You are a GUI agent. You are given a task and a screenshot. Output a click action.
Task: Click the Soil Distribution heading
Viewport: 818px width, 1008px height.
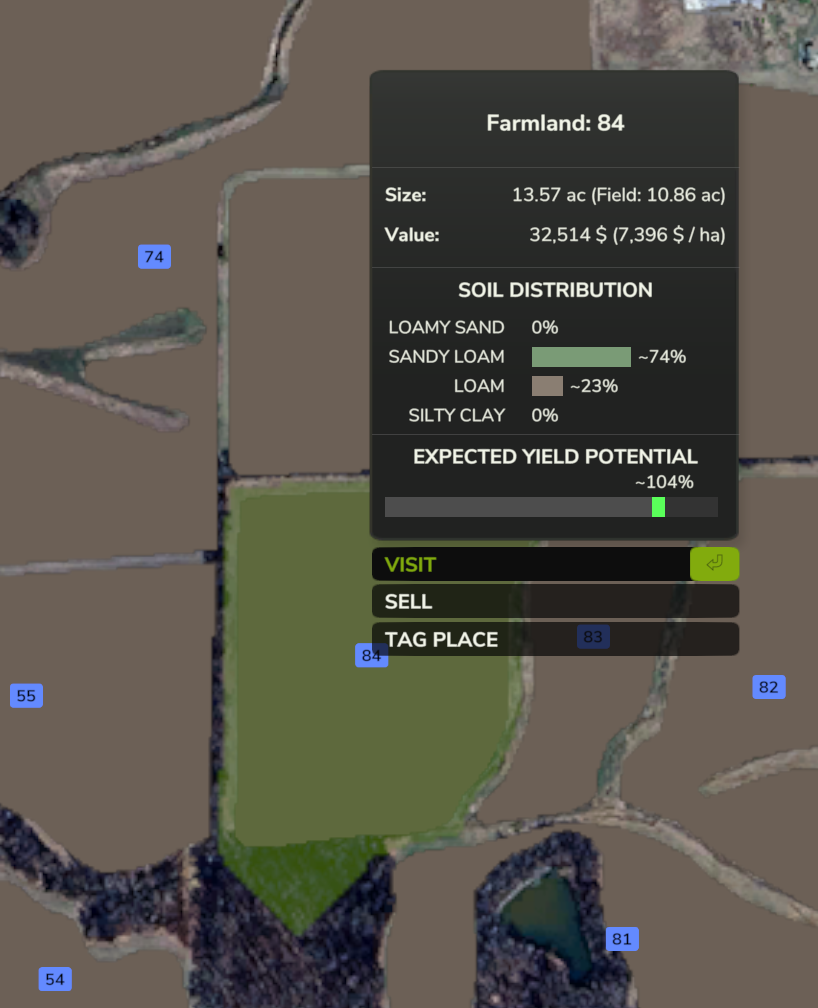point(555,290)
